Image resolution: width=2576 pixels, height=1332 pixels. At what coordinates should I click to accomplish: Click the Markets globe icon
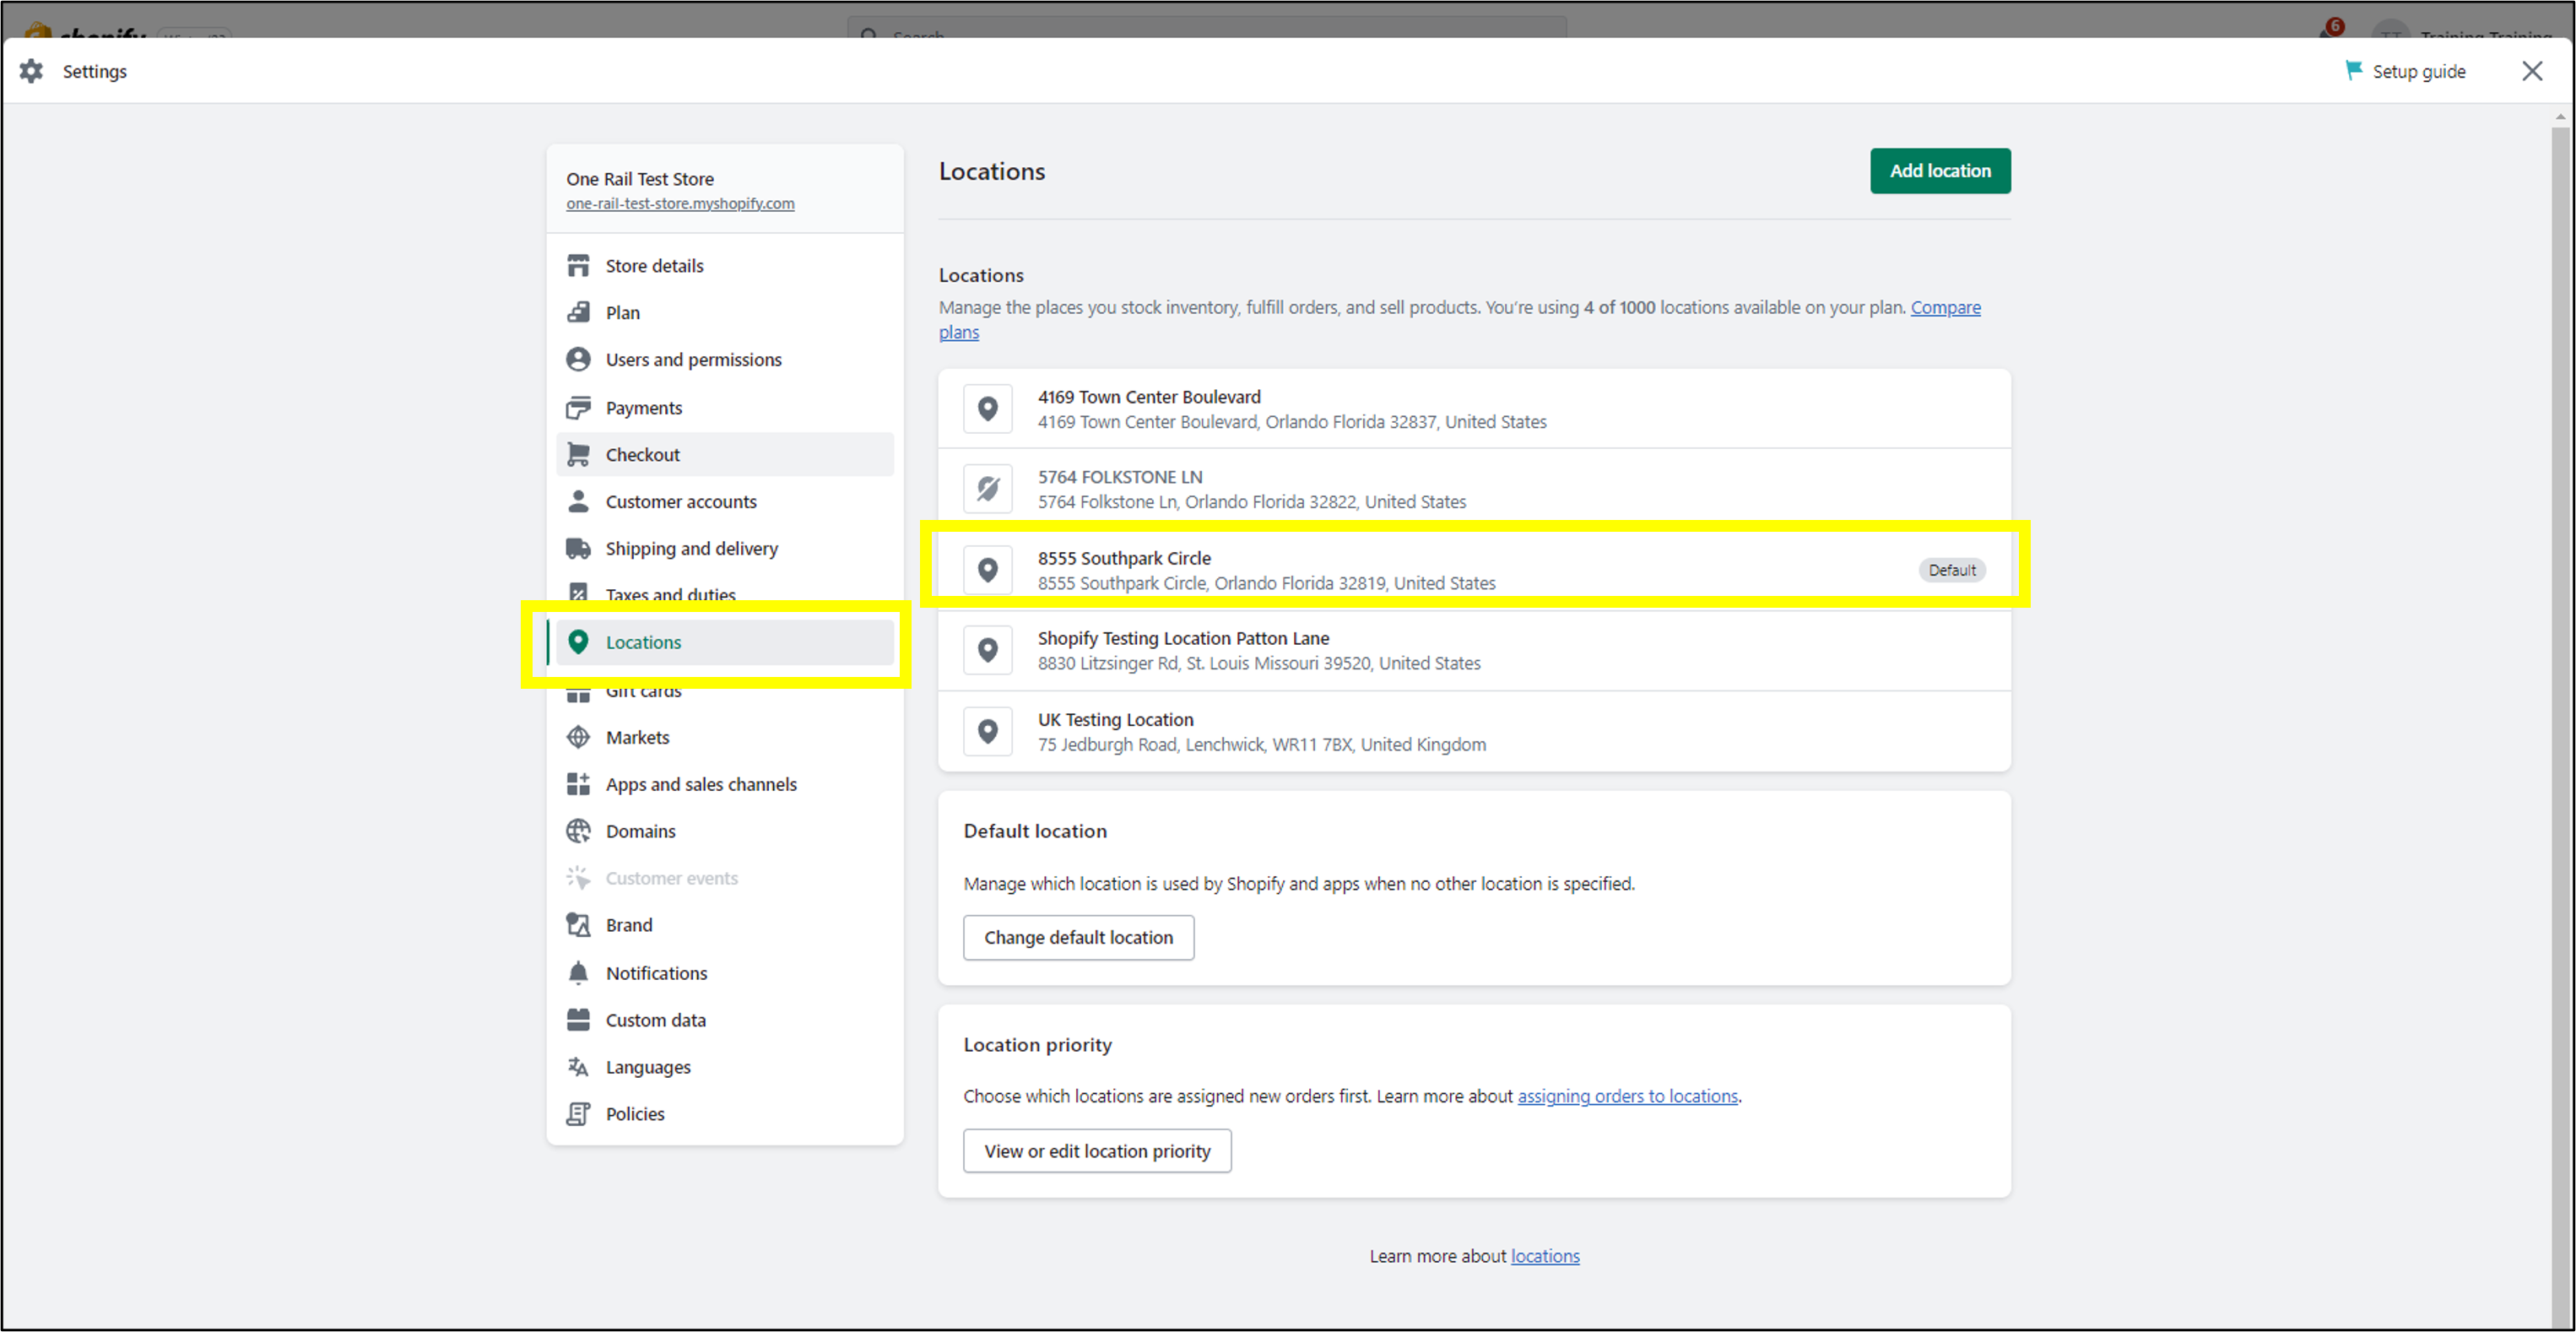(578, 737)
